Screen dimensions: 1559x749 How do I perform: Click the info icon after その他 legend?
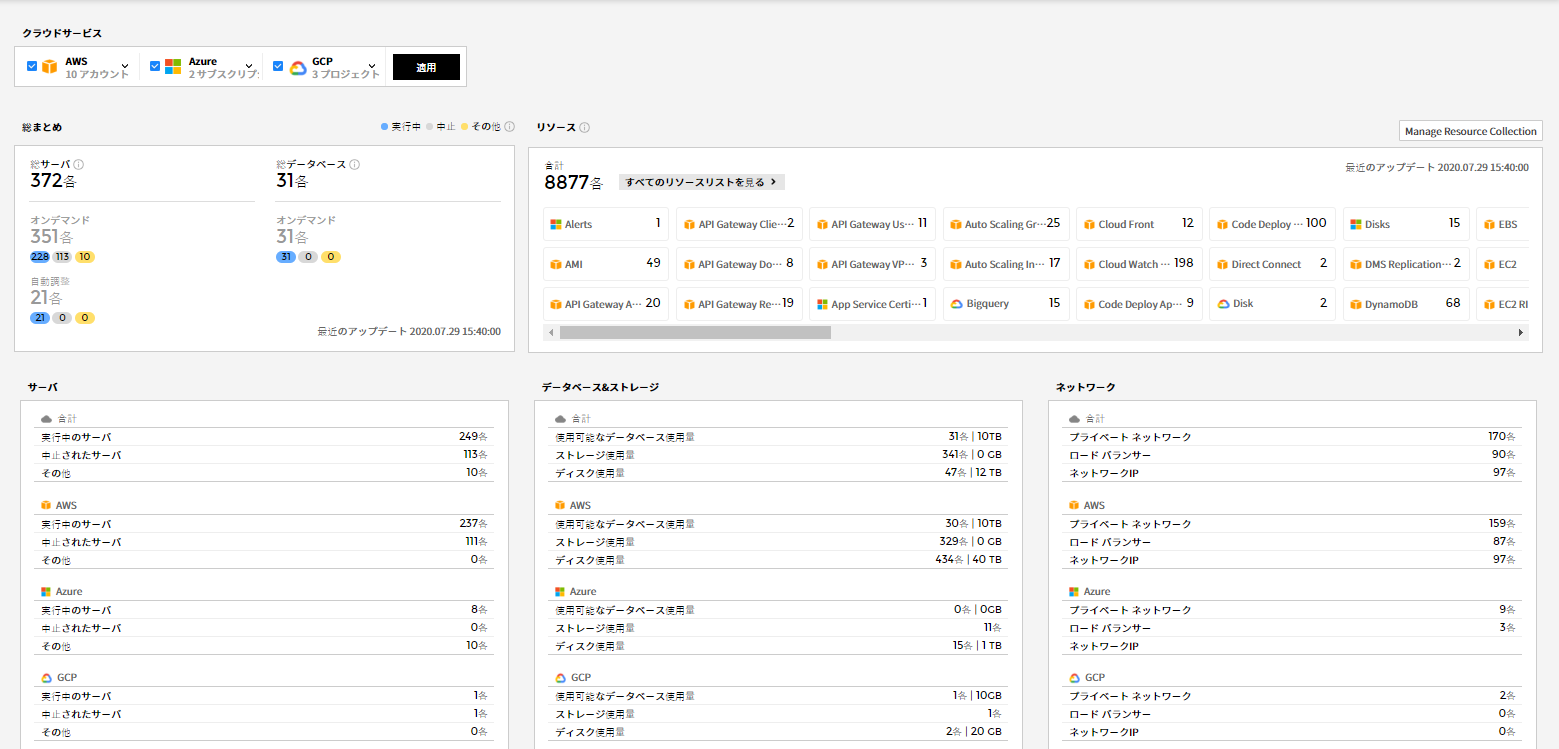tap(509, 127)
